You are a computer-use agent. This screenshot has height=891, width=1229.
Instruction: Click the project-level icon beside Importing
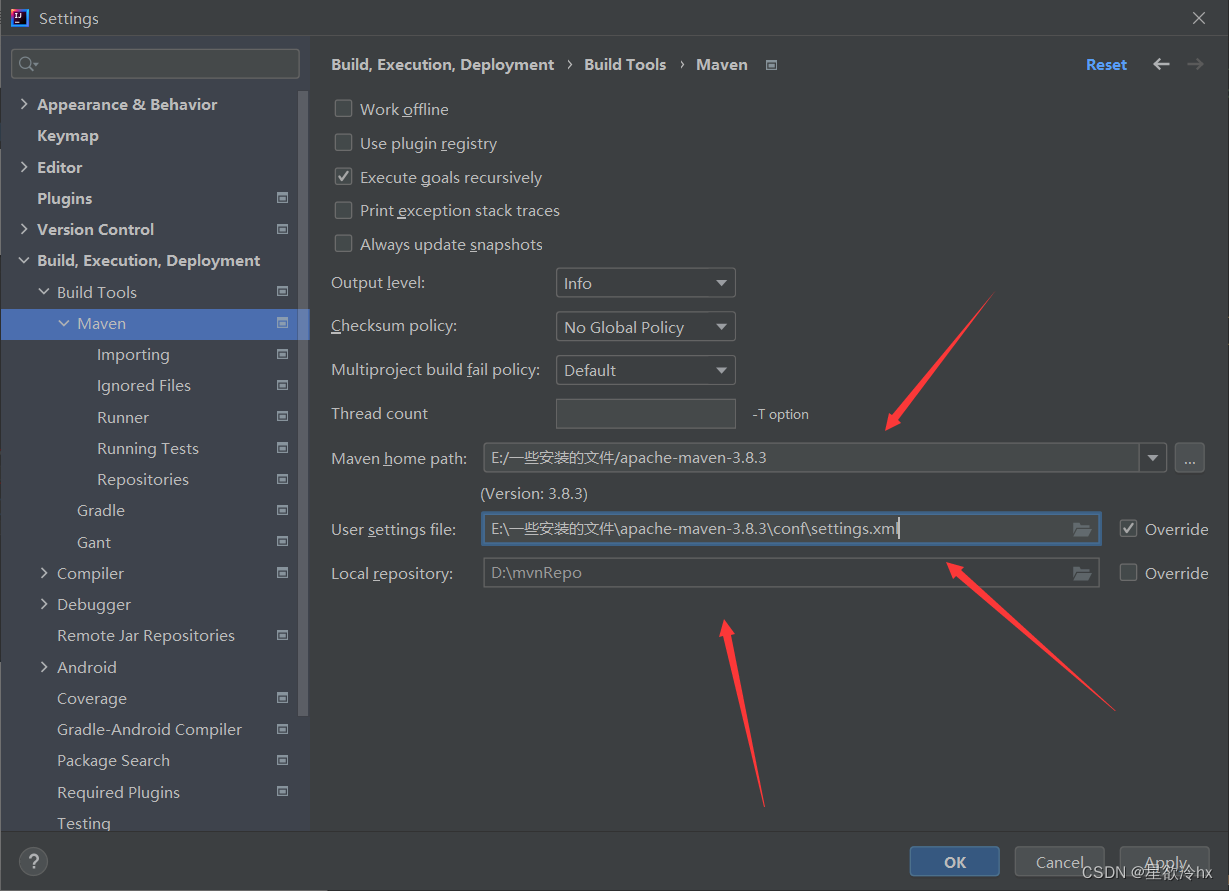point(283,354)
